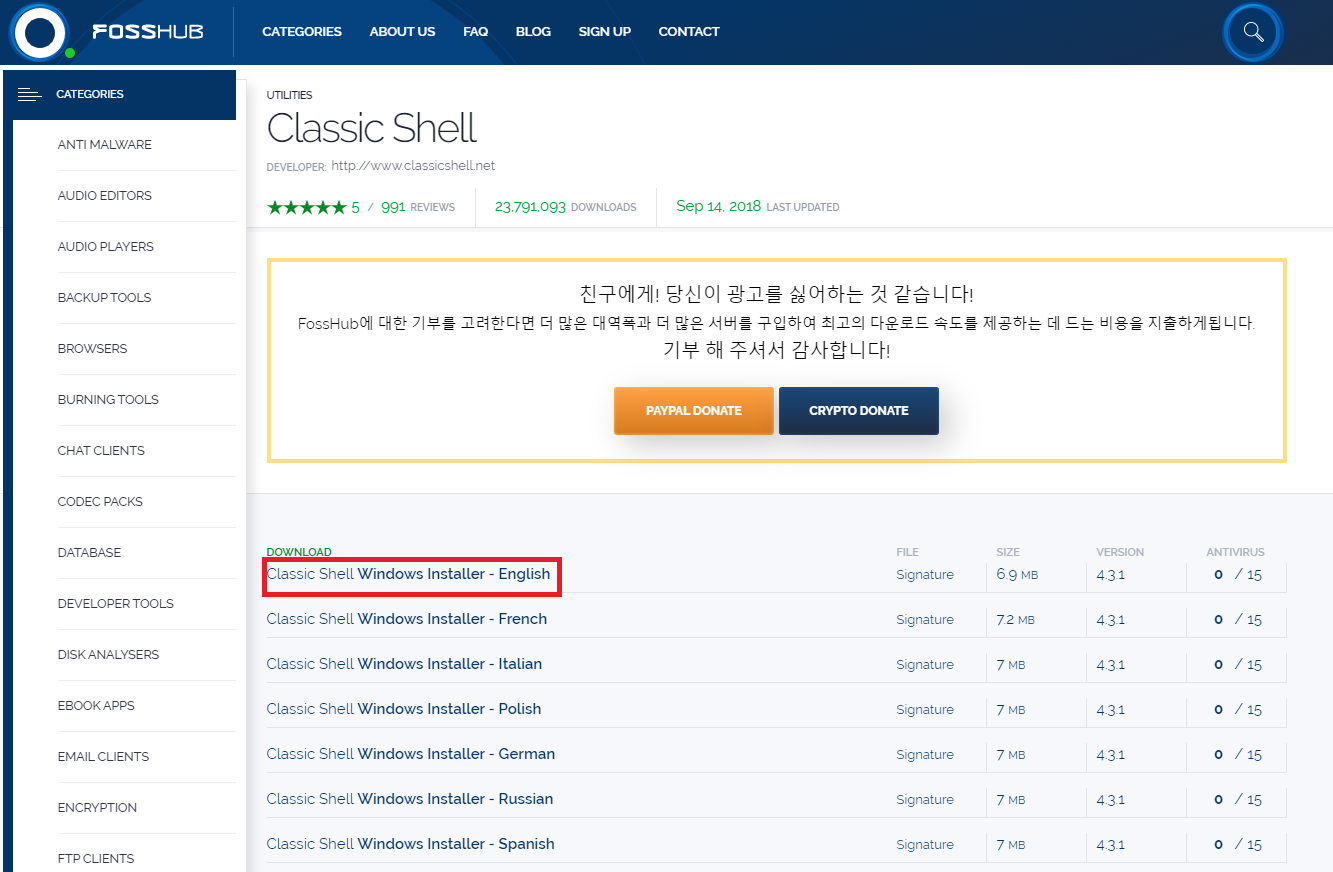The height and width of the screenshot is (872, 1333).
Task: Click antivirus result for English installer
Action: tap(1238, 575)
